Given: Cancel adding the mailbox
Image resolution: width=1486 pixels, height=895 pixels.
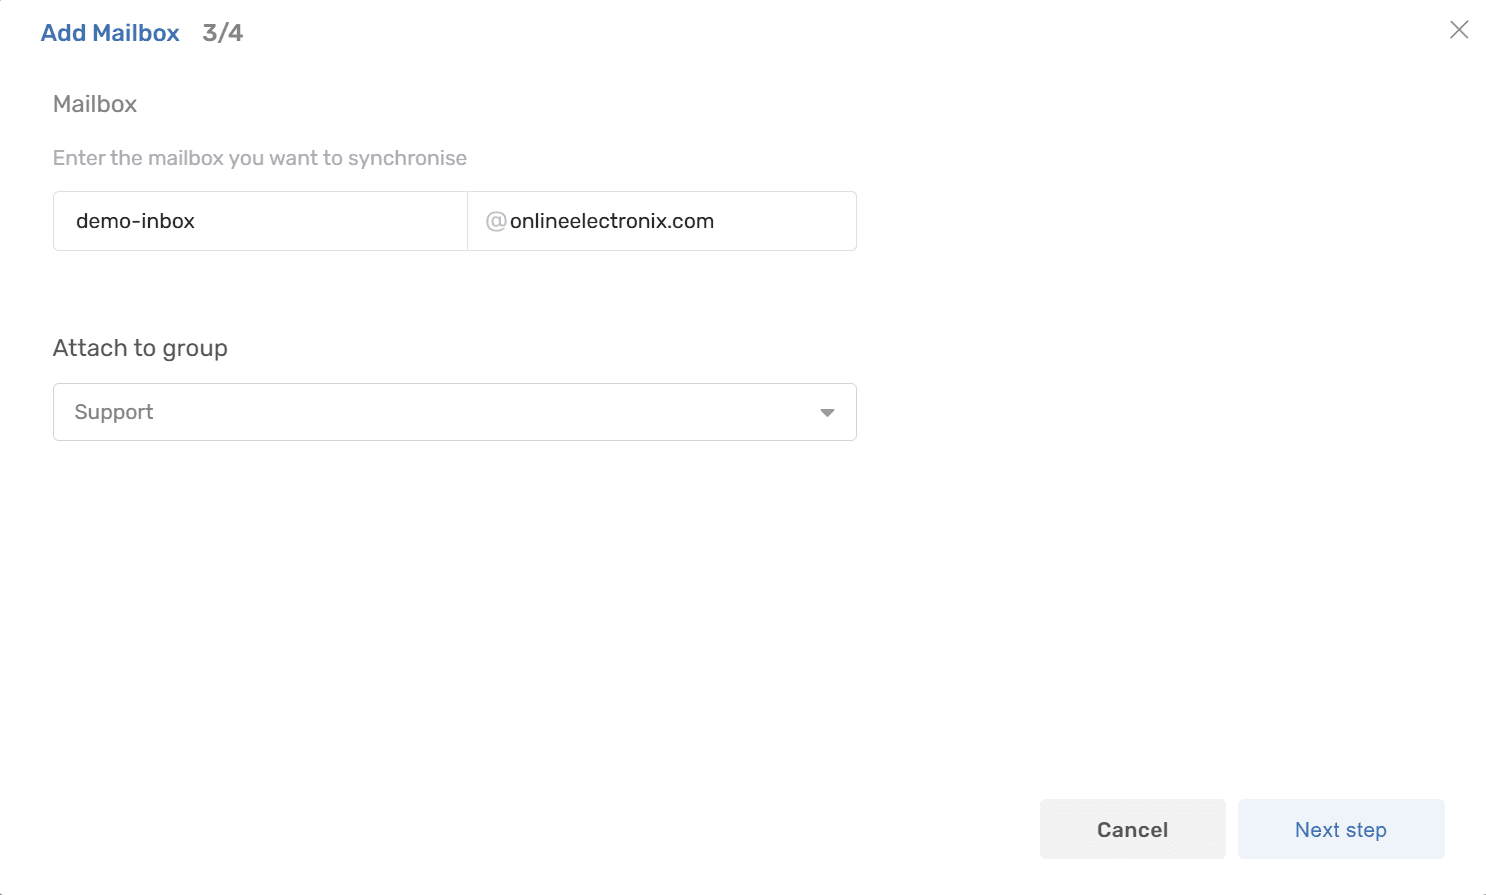Looking at the screenshot, I should (x=1132, y=829).
